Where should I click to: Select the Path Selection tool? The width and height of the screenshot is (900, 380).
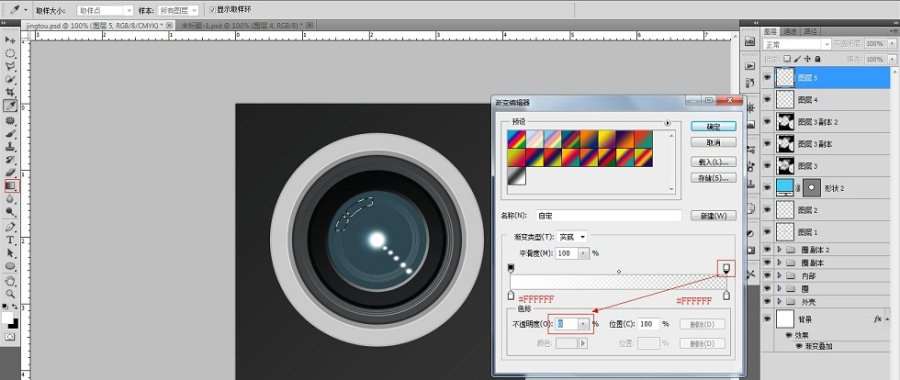[x=10, y=253]
